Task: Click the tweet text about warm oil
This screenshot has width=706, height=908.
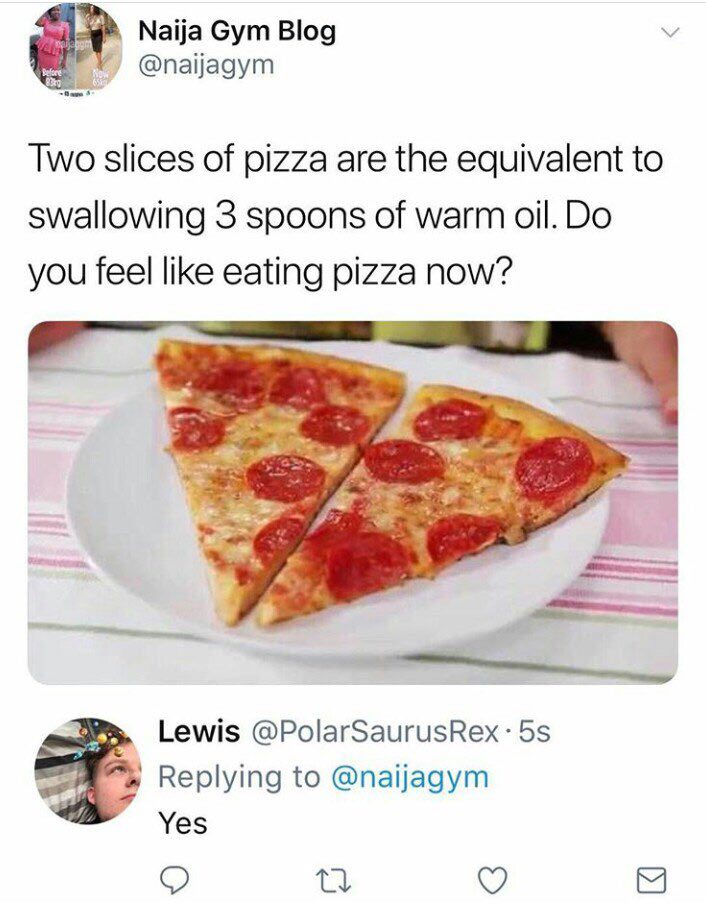Action: point(346,217)
